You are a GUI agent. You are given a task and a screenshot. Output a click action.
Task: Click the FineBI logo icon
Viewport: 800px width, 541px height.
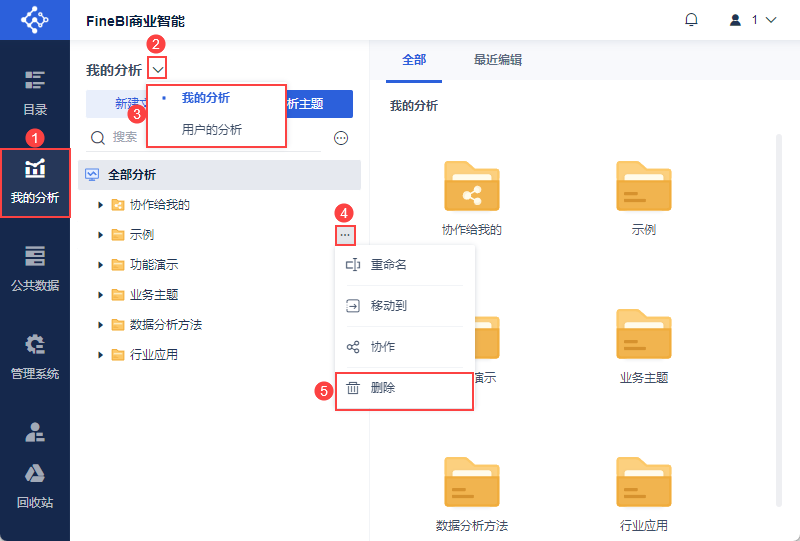tap(35, 20)
